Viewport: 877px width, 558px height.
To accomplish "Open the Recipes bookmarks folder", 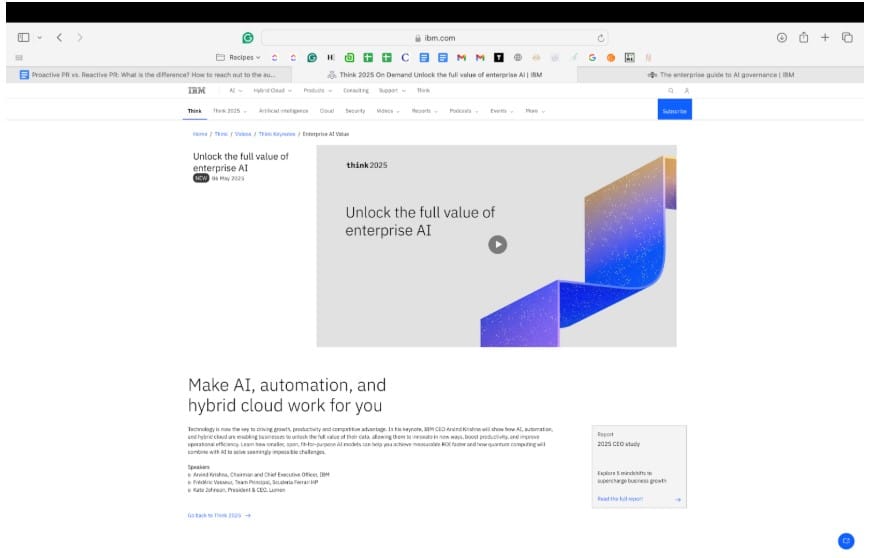I will coord(238,57).
